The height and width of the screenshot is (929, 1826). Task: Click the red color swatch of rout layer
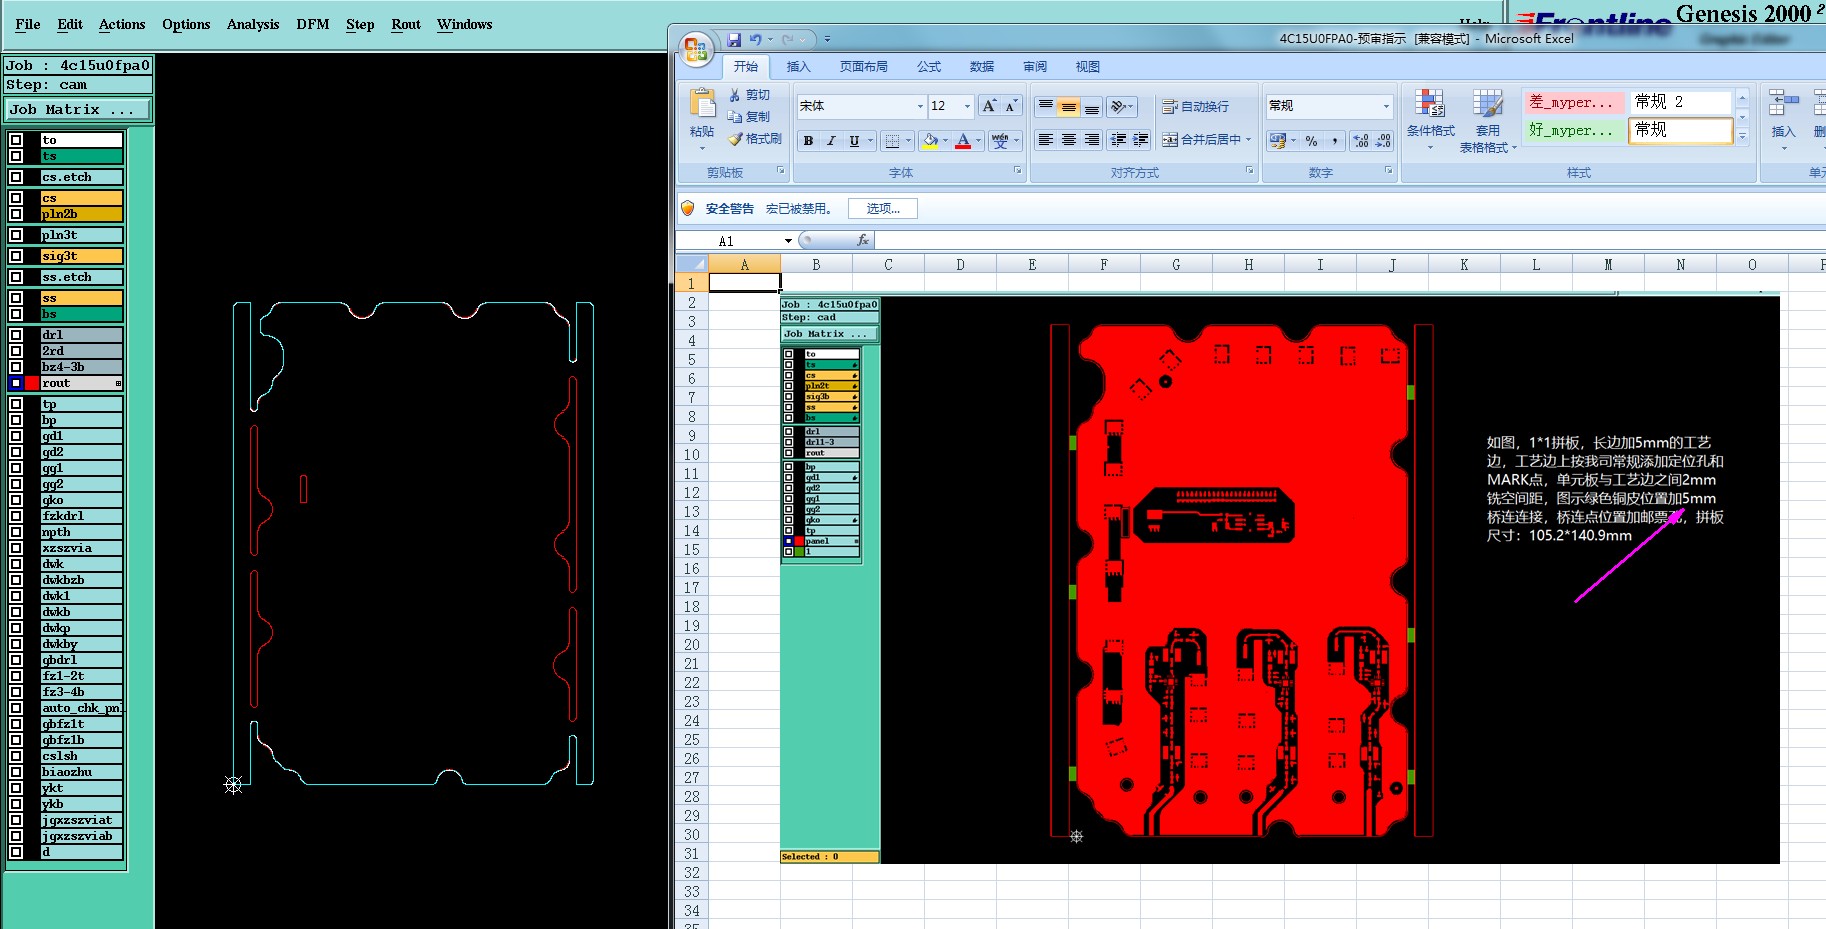coord(32,383)
